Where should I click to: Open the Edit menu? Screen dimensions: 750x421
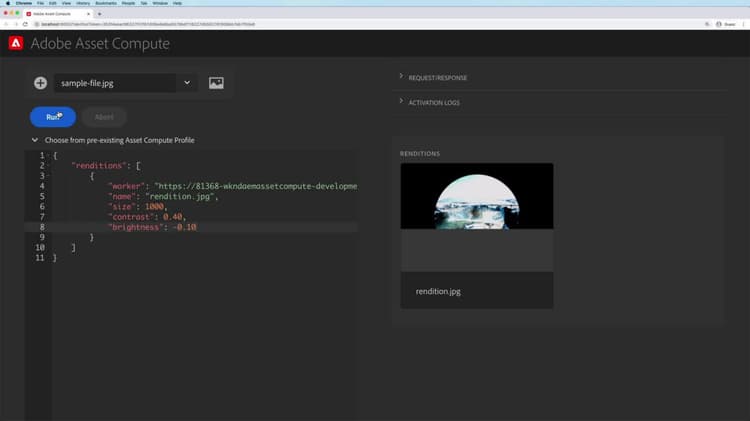coord(53,3)
